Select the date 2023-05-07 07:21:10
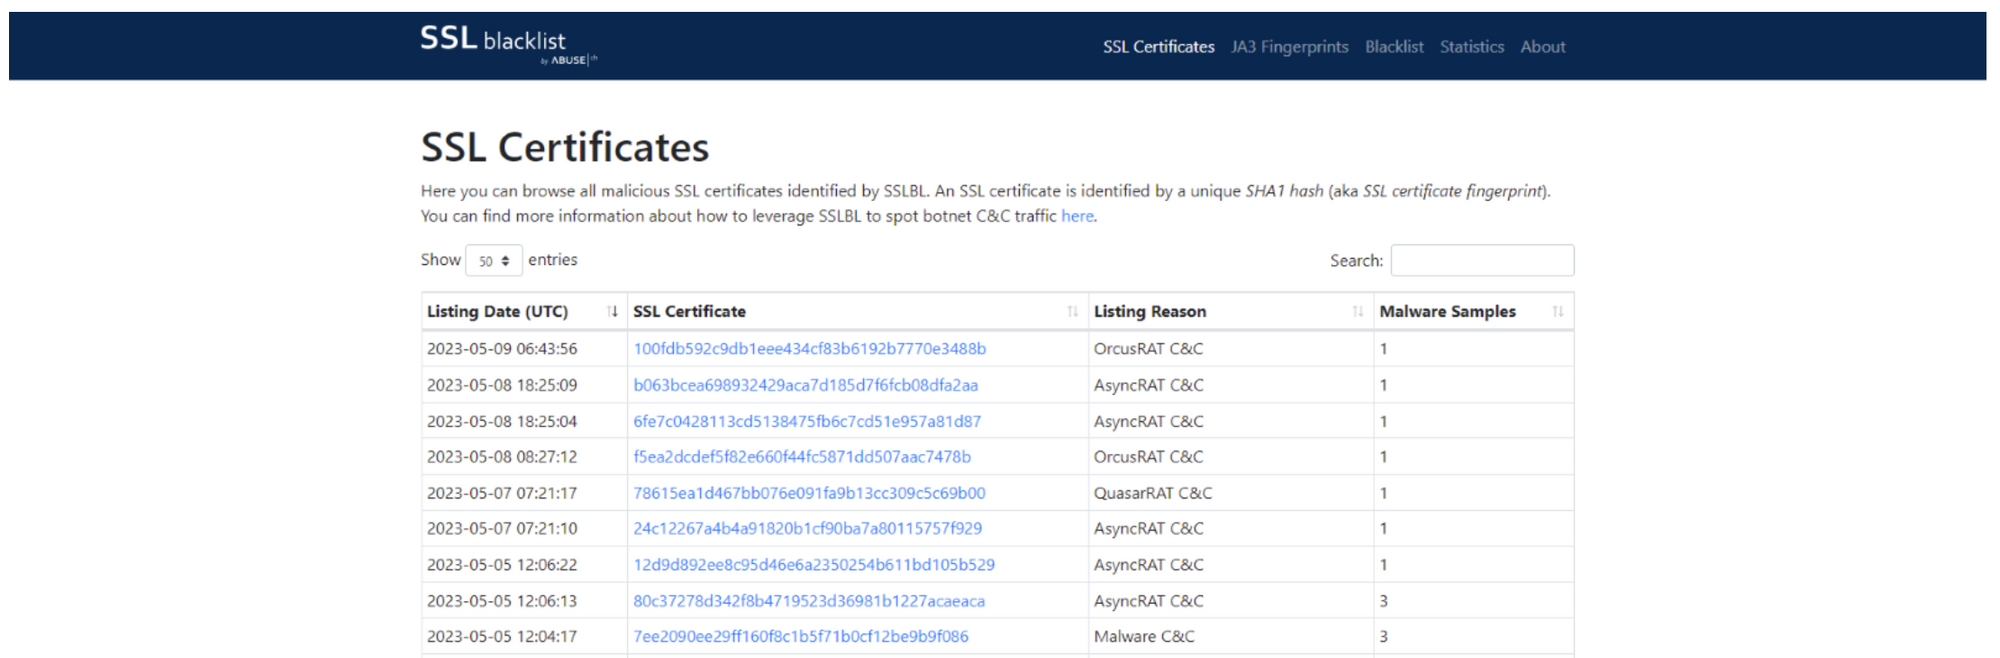 click(502, 528)
